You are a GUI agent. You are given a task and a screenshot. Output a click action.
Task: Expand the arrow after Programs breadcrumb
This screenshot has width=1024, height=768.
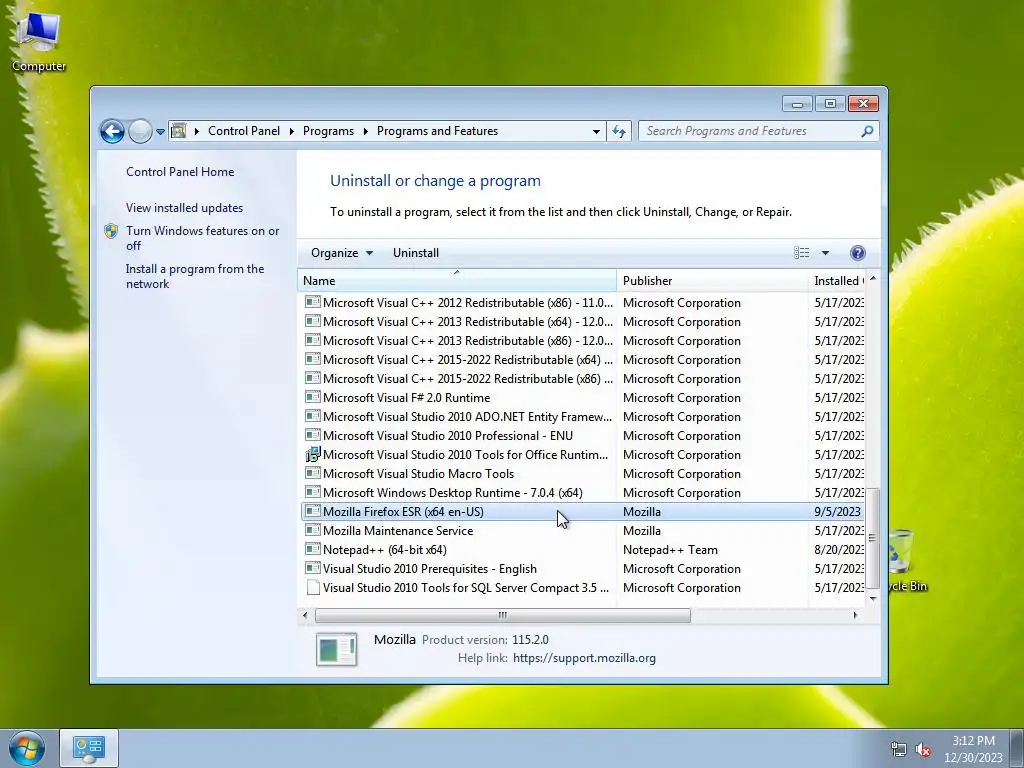coord(365,131)
